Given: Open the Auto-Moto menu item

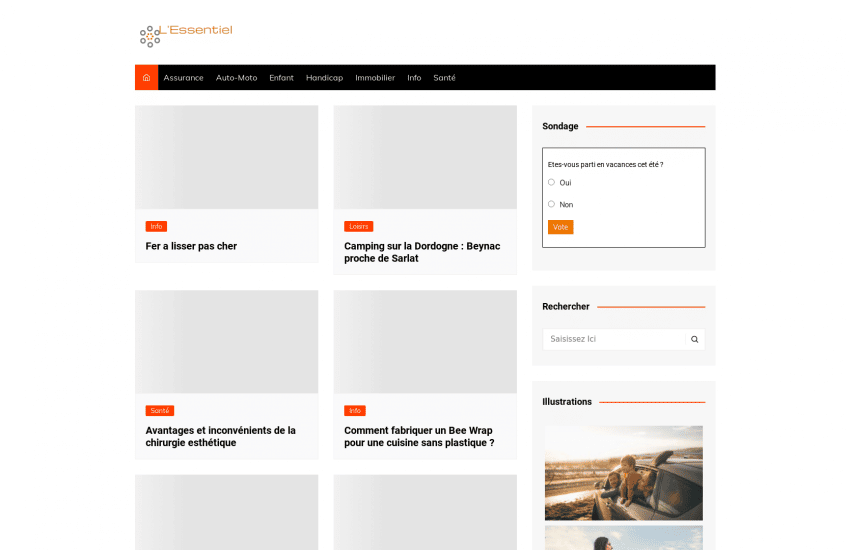Looking at the screenshot, I should pos(236,77).
